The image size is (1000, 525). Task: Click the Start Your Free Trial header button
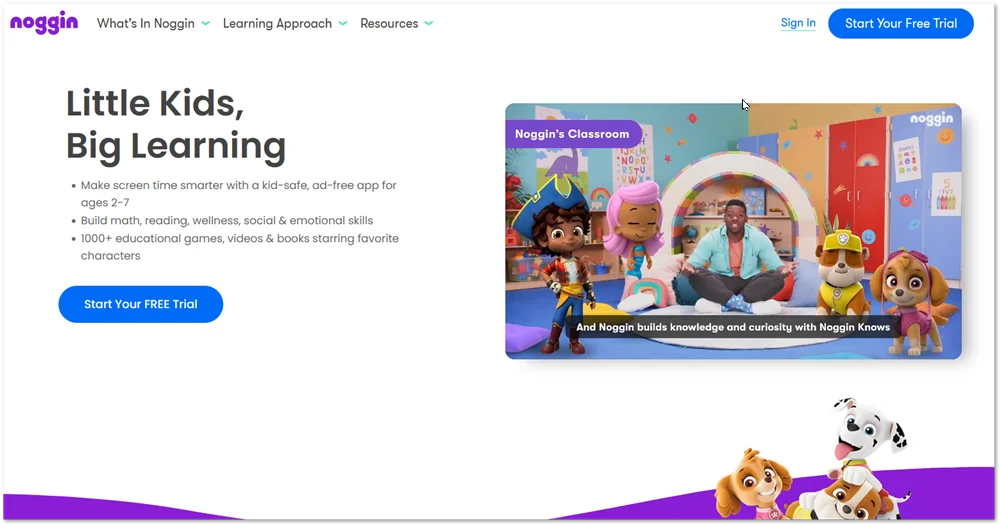[901, 24]
